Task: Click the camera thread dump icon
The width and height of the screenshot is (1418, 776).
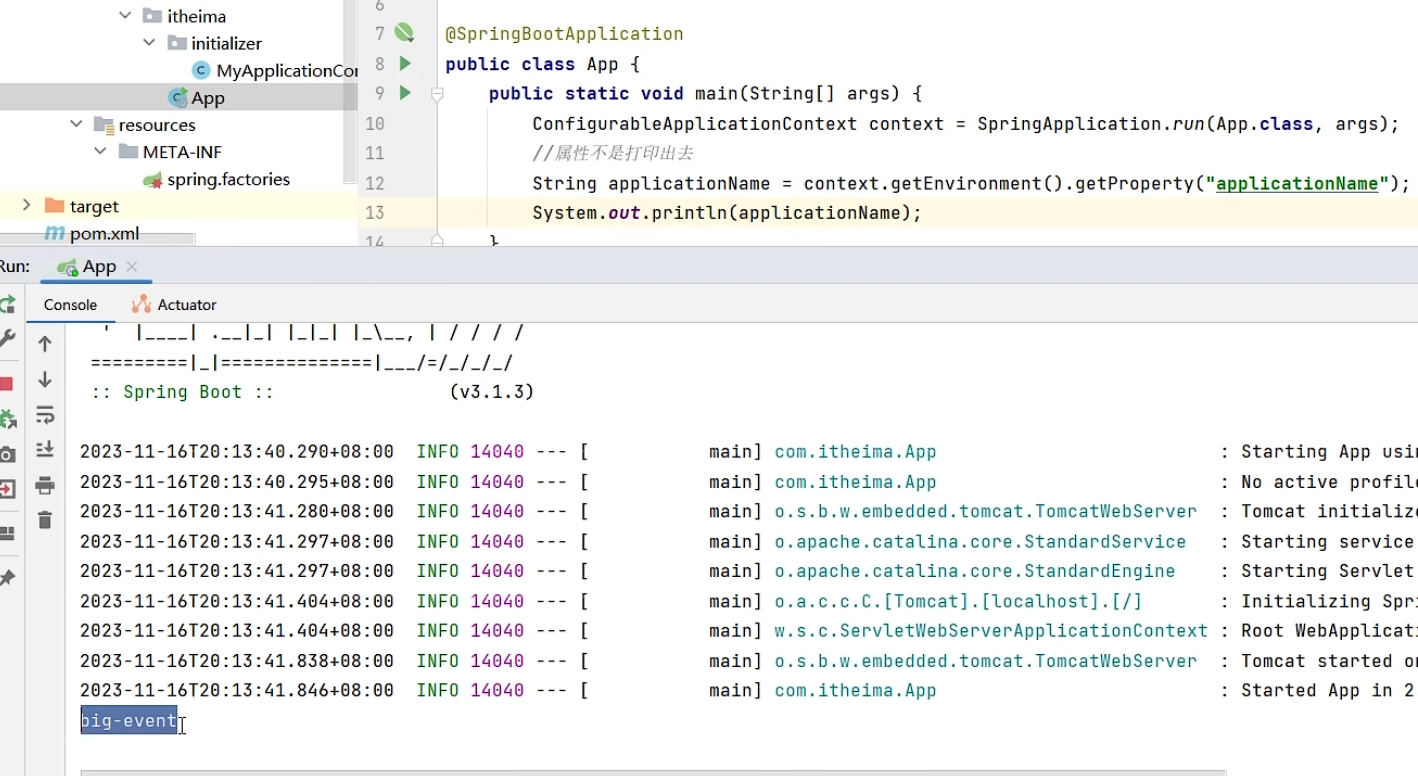Action: [x=6, y=455]
